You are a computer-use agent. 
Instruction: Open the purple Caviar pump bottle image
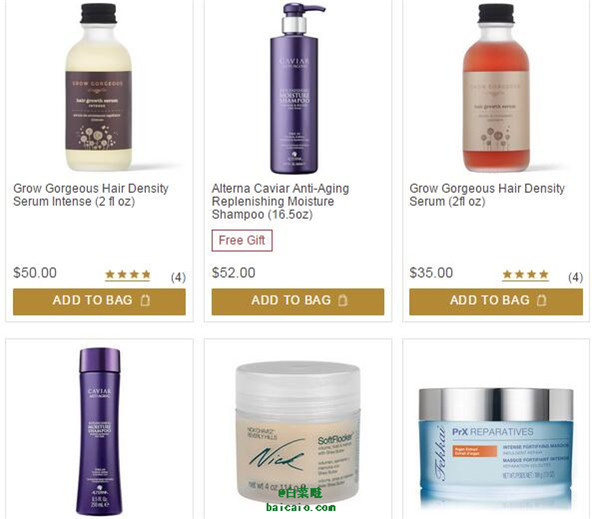(295, 88)
